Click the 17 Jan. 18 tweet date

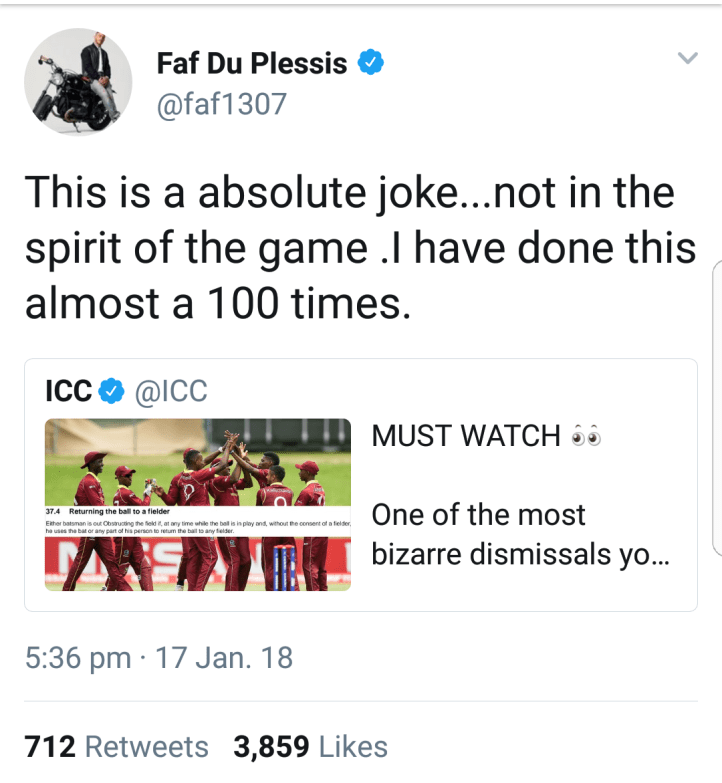click(224, 657)
